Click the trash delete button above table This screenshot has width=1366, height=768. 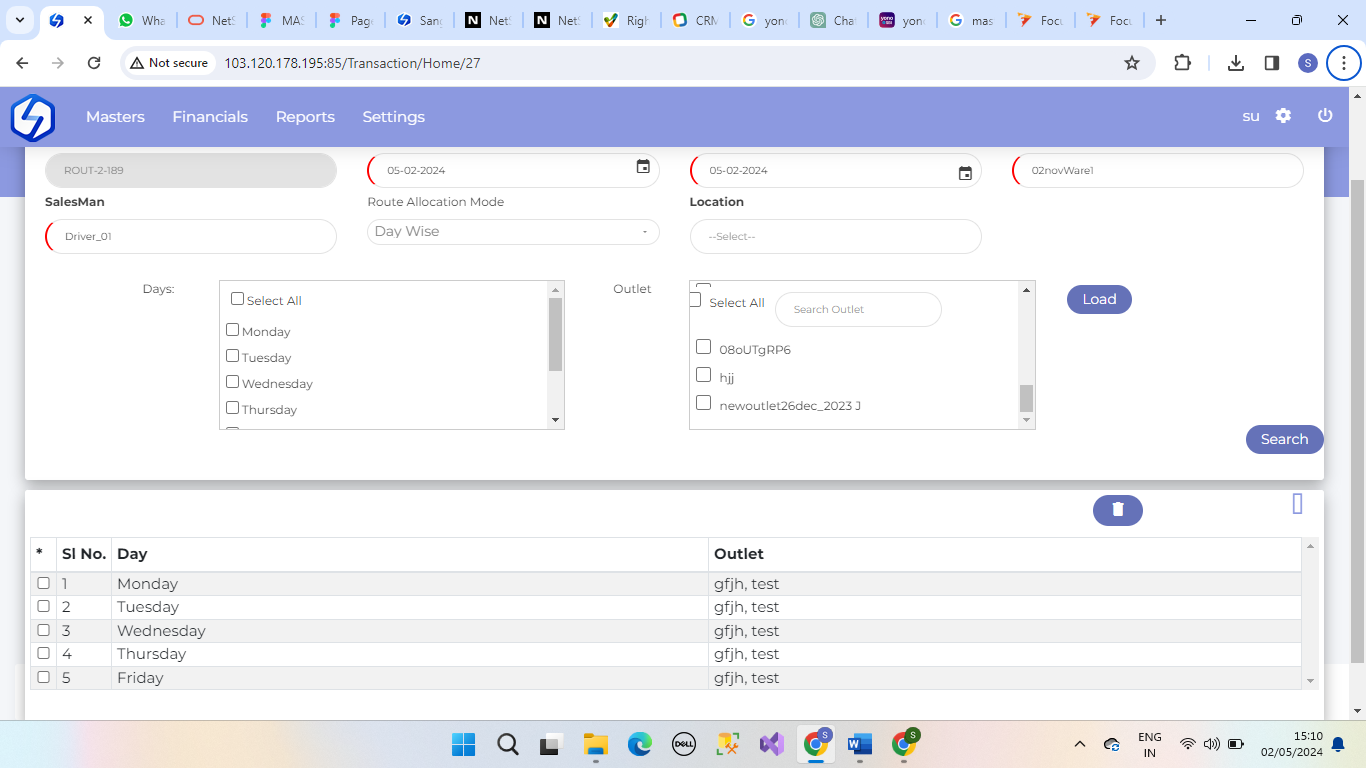[x=1117, y=510]
